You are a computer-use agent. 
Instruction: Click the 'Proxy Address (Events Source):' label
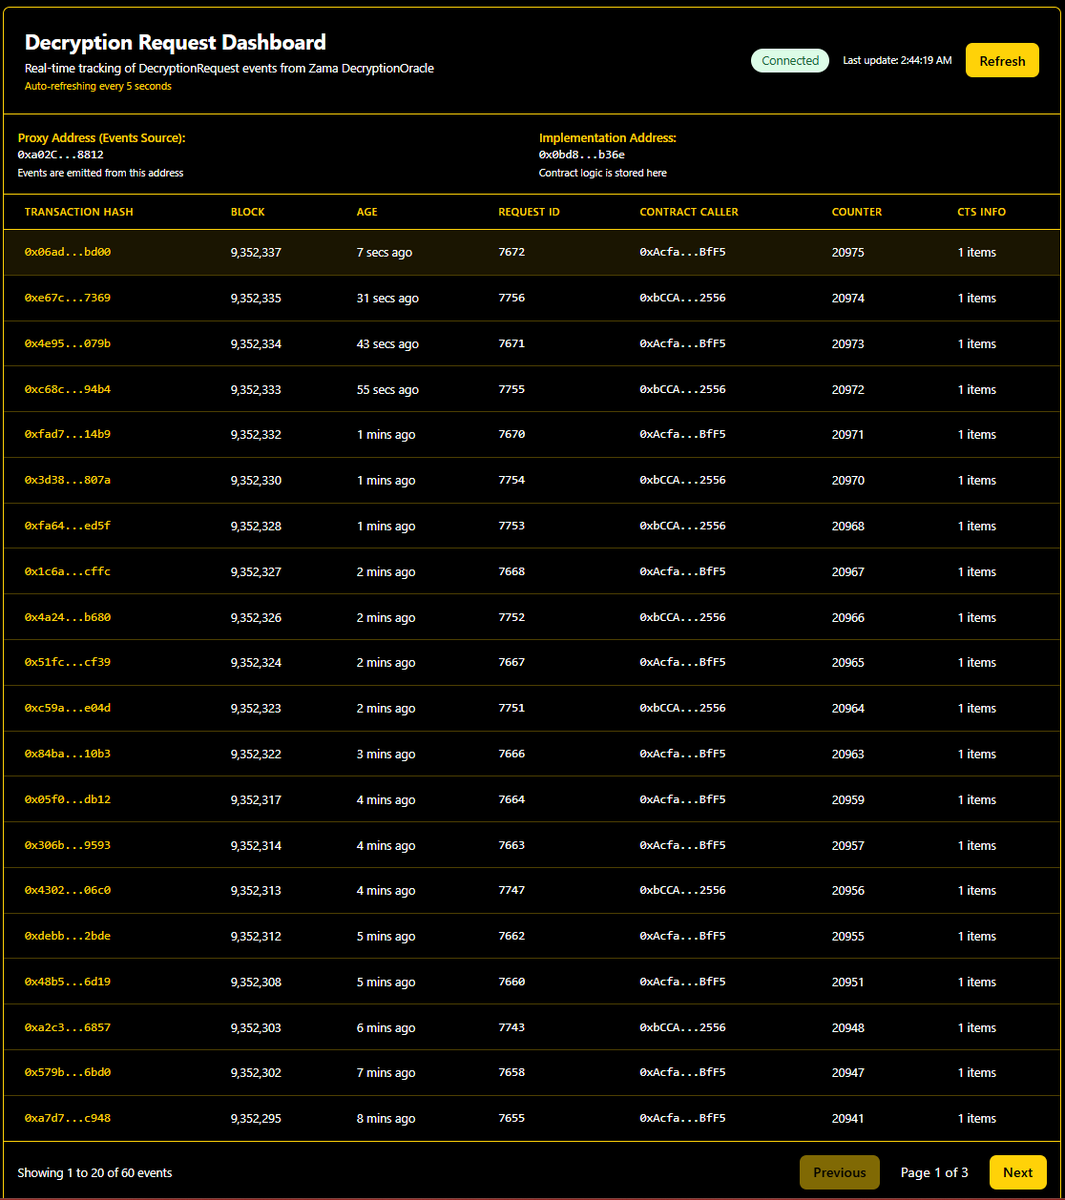101,138
